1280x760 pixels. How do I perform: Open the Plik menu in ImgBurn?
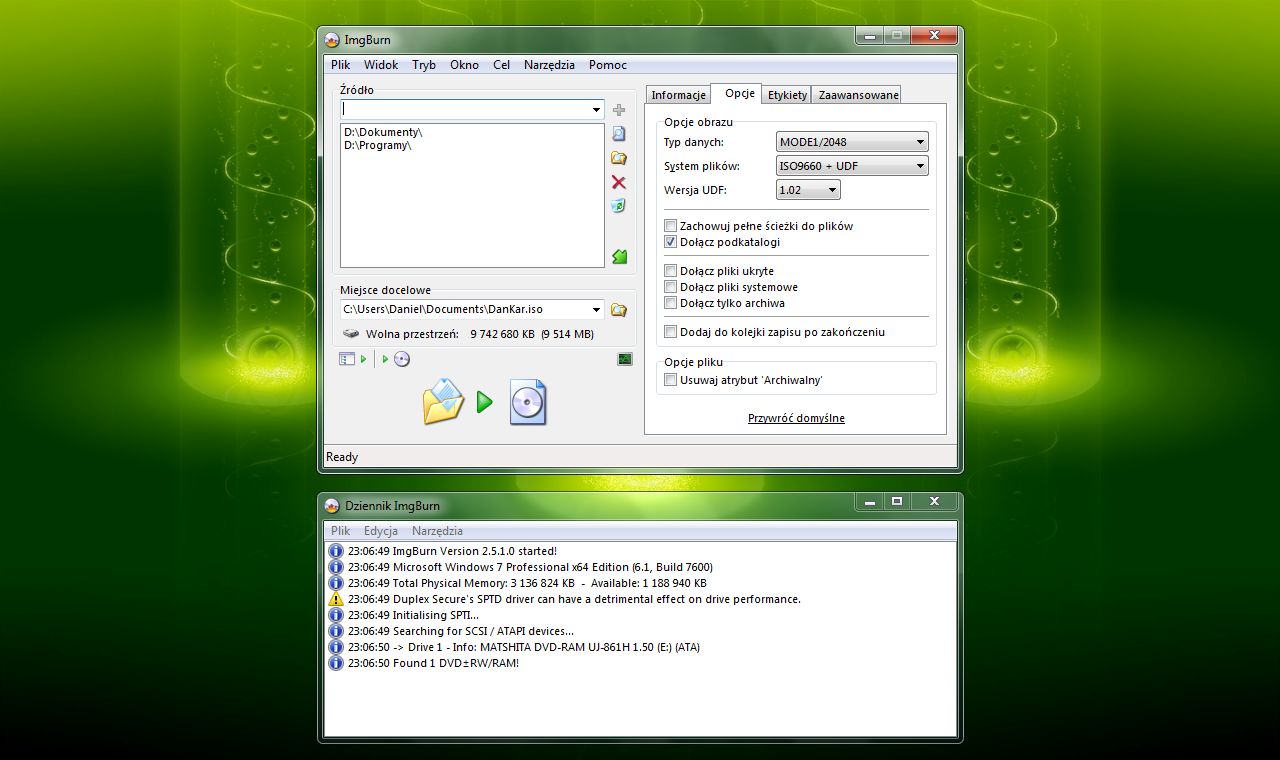(x=340, y=65)
